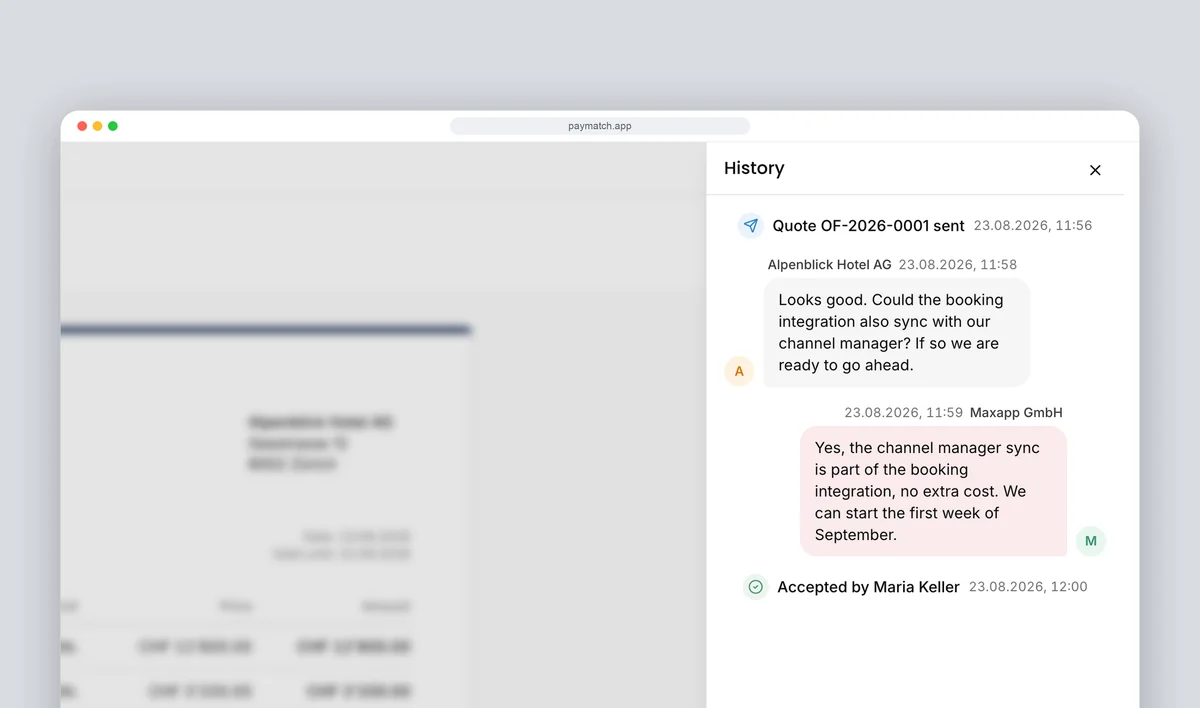Click the orange 'A' avatar
Screen dimensions: 1200x708
click(x=739, y=372)
